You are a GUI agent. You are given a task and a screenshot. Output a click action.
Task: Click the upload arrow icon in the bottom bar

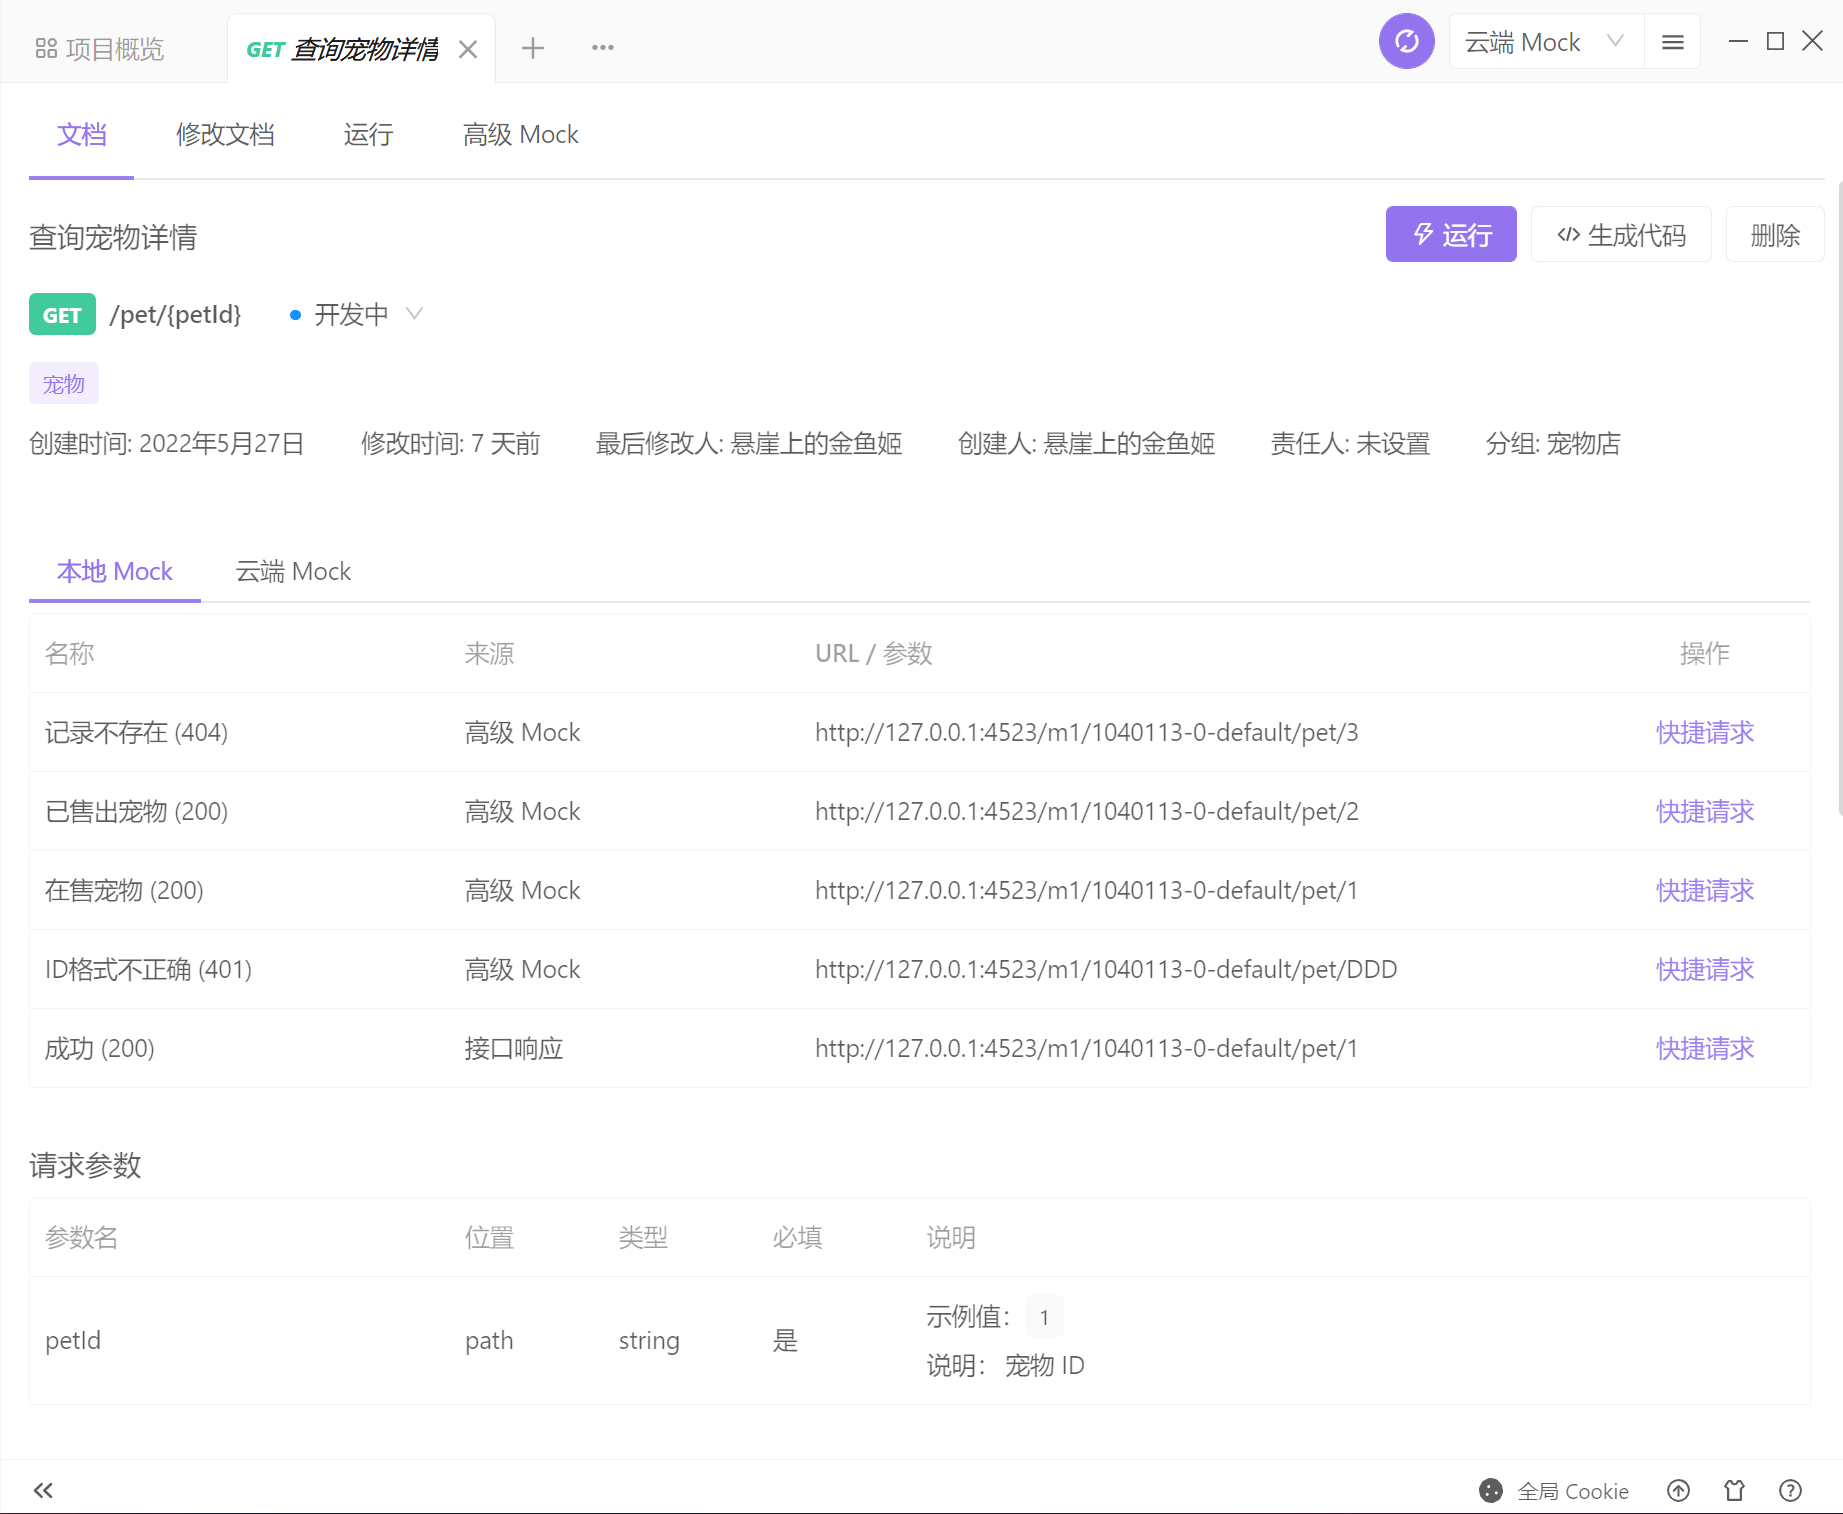1678,1490
